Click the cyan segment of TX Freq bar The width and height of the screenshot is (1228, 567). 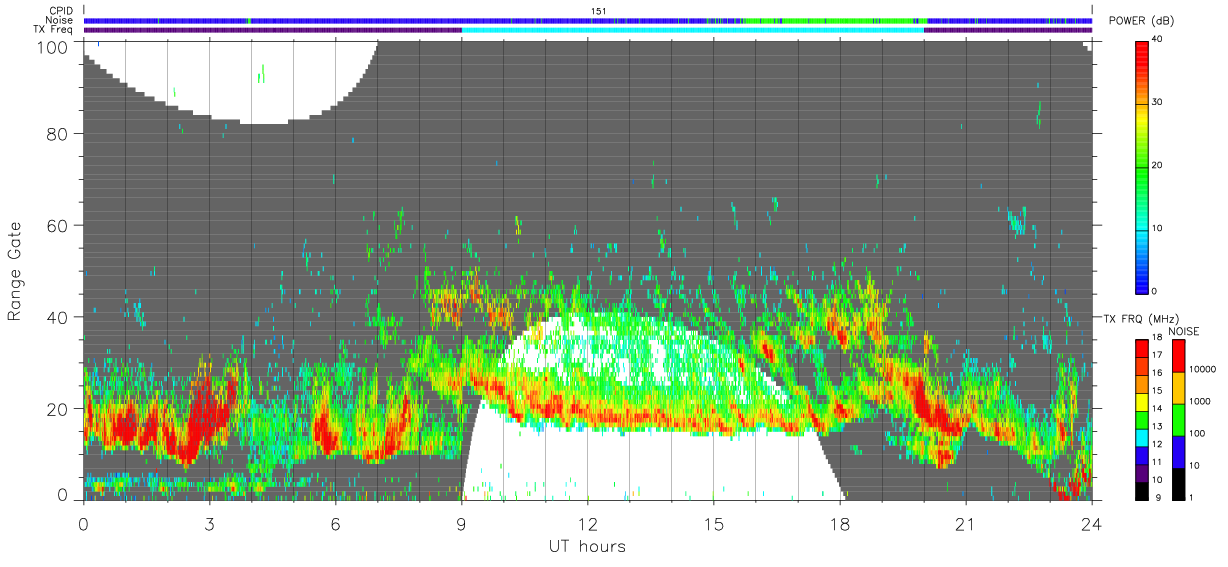[x=693, y=30]
